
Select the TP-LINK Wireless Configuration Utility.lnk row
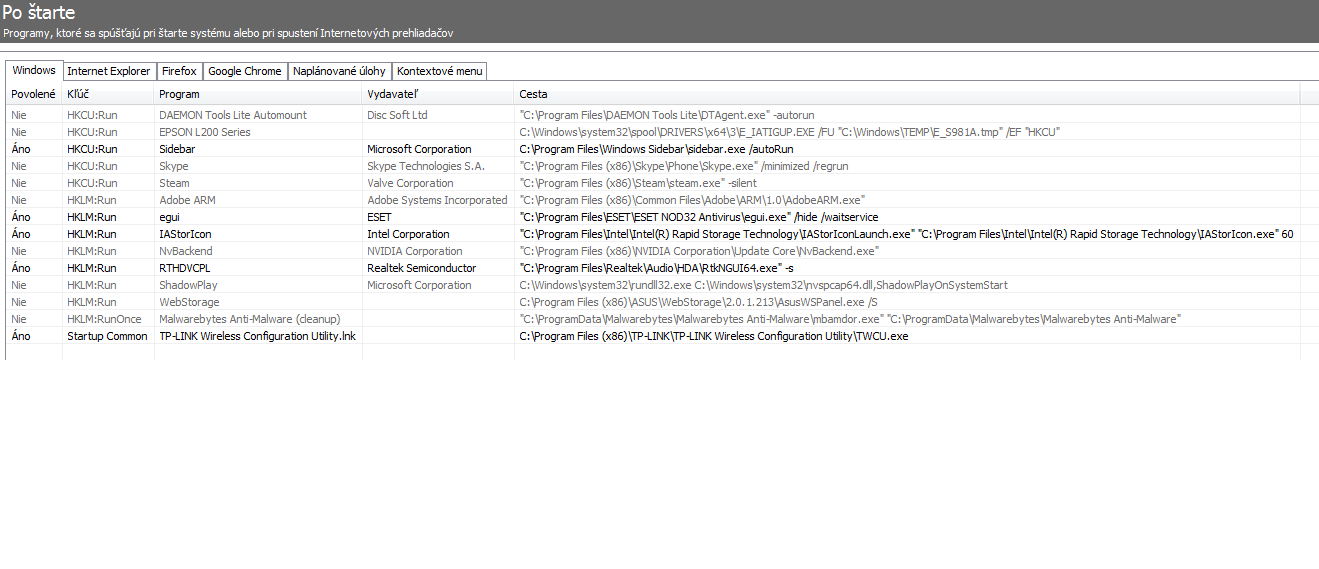(659, 336)
